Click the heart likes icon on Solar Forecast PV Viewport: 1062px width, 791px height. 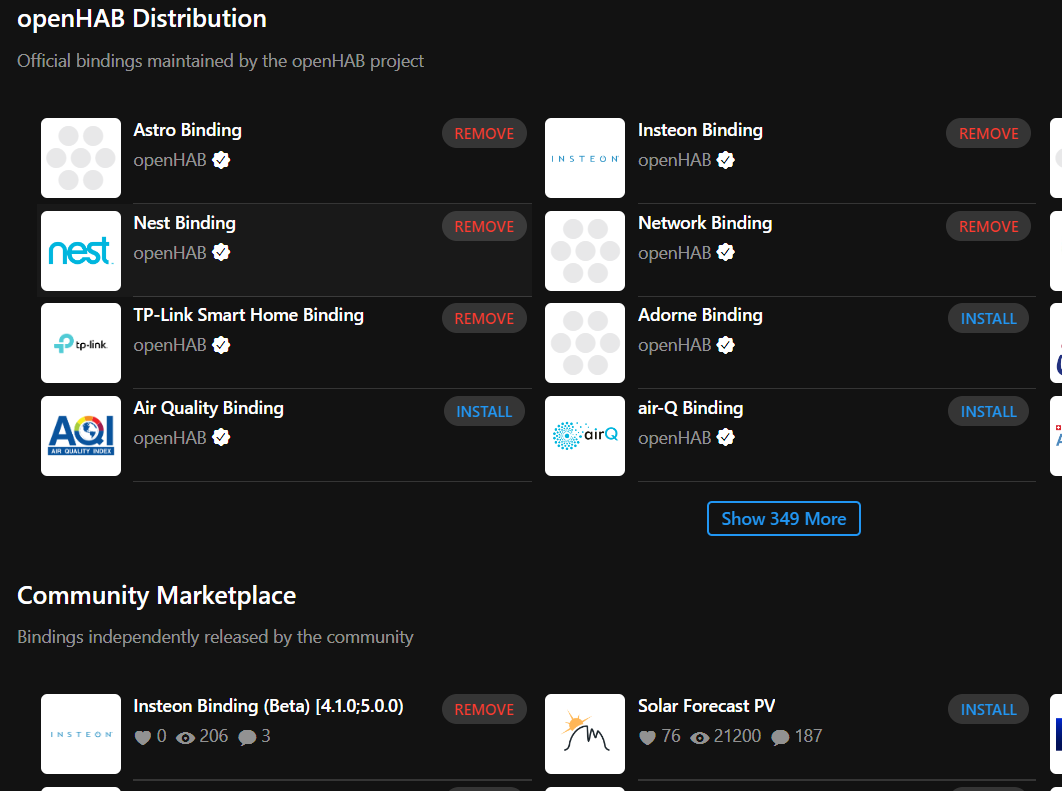[647, 738]
